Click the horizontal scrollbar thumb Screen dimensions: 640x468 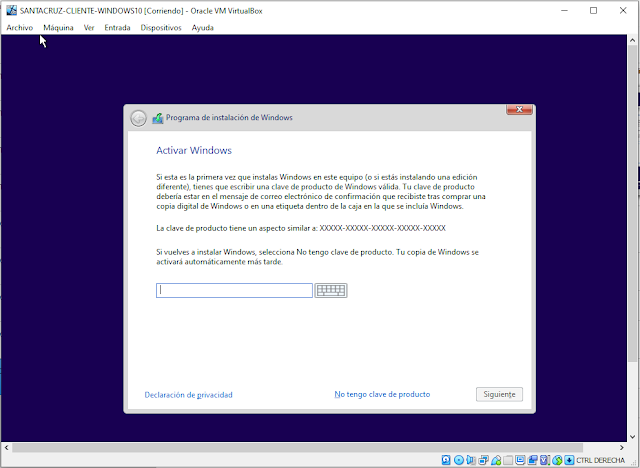[298, 448]
